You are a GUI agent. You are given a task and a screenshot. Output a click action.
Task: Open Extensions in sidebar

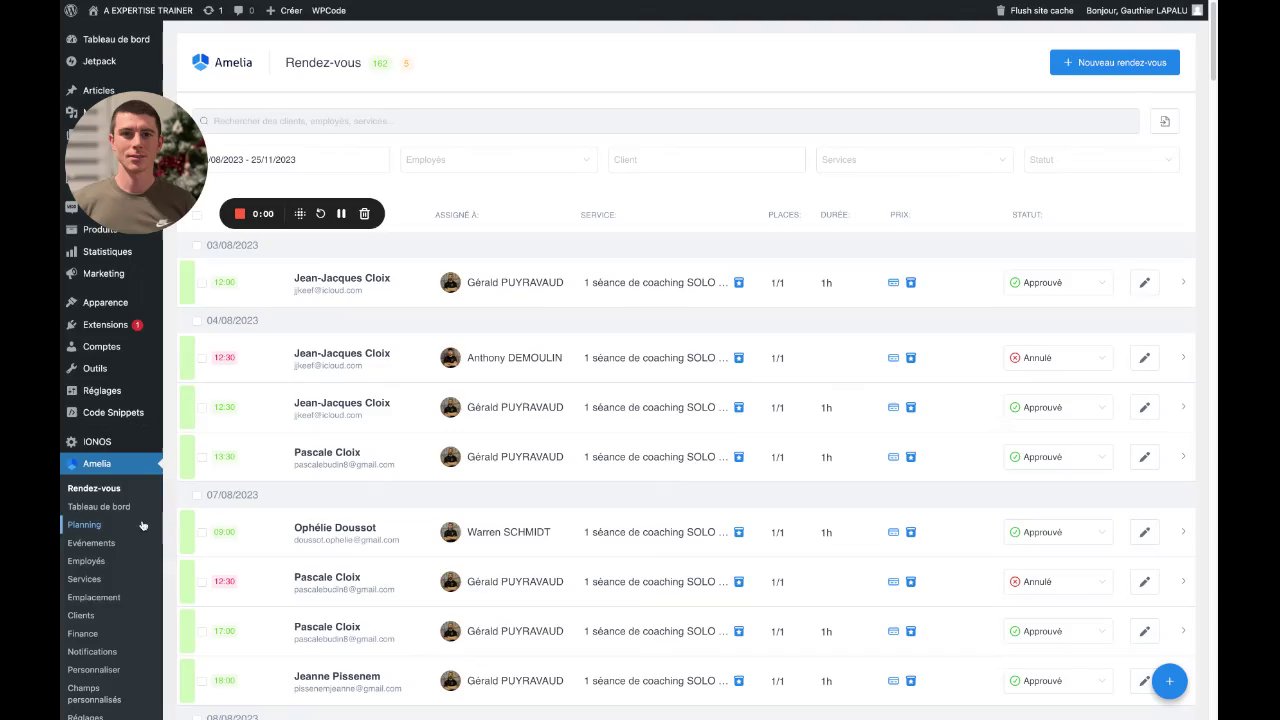105,325
